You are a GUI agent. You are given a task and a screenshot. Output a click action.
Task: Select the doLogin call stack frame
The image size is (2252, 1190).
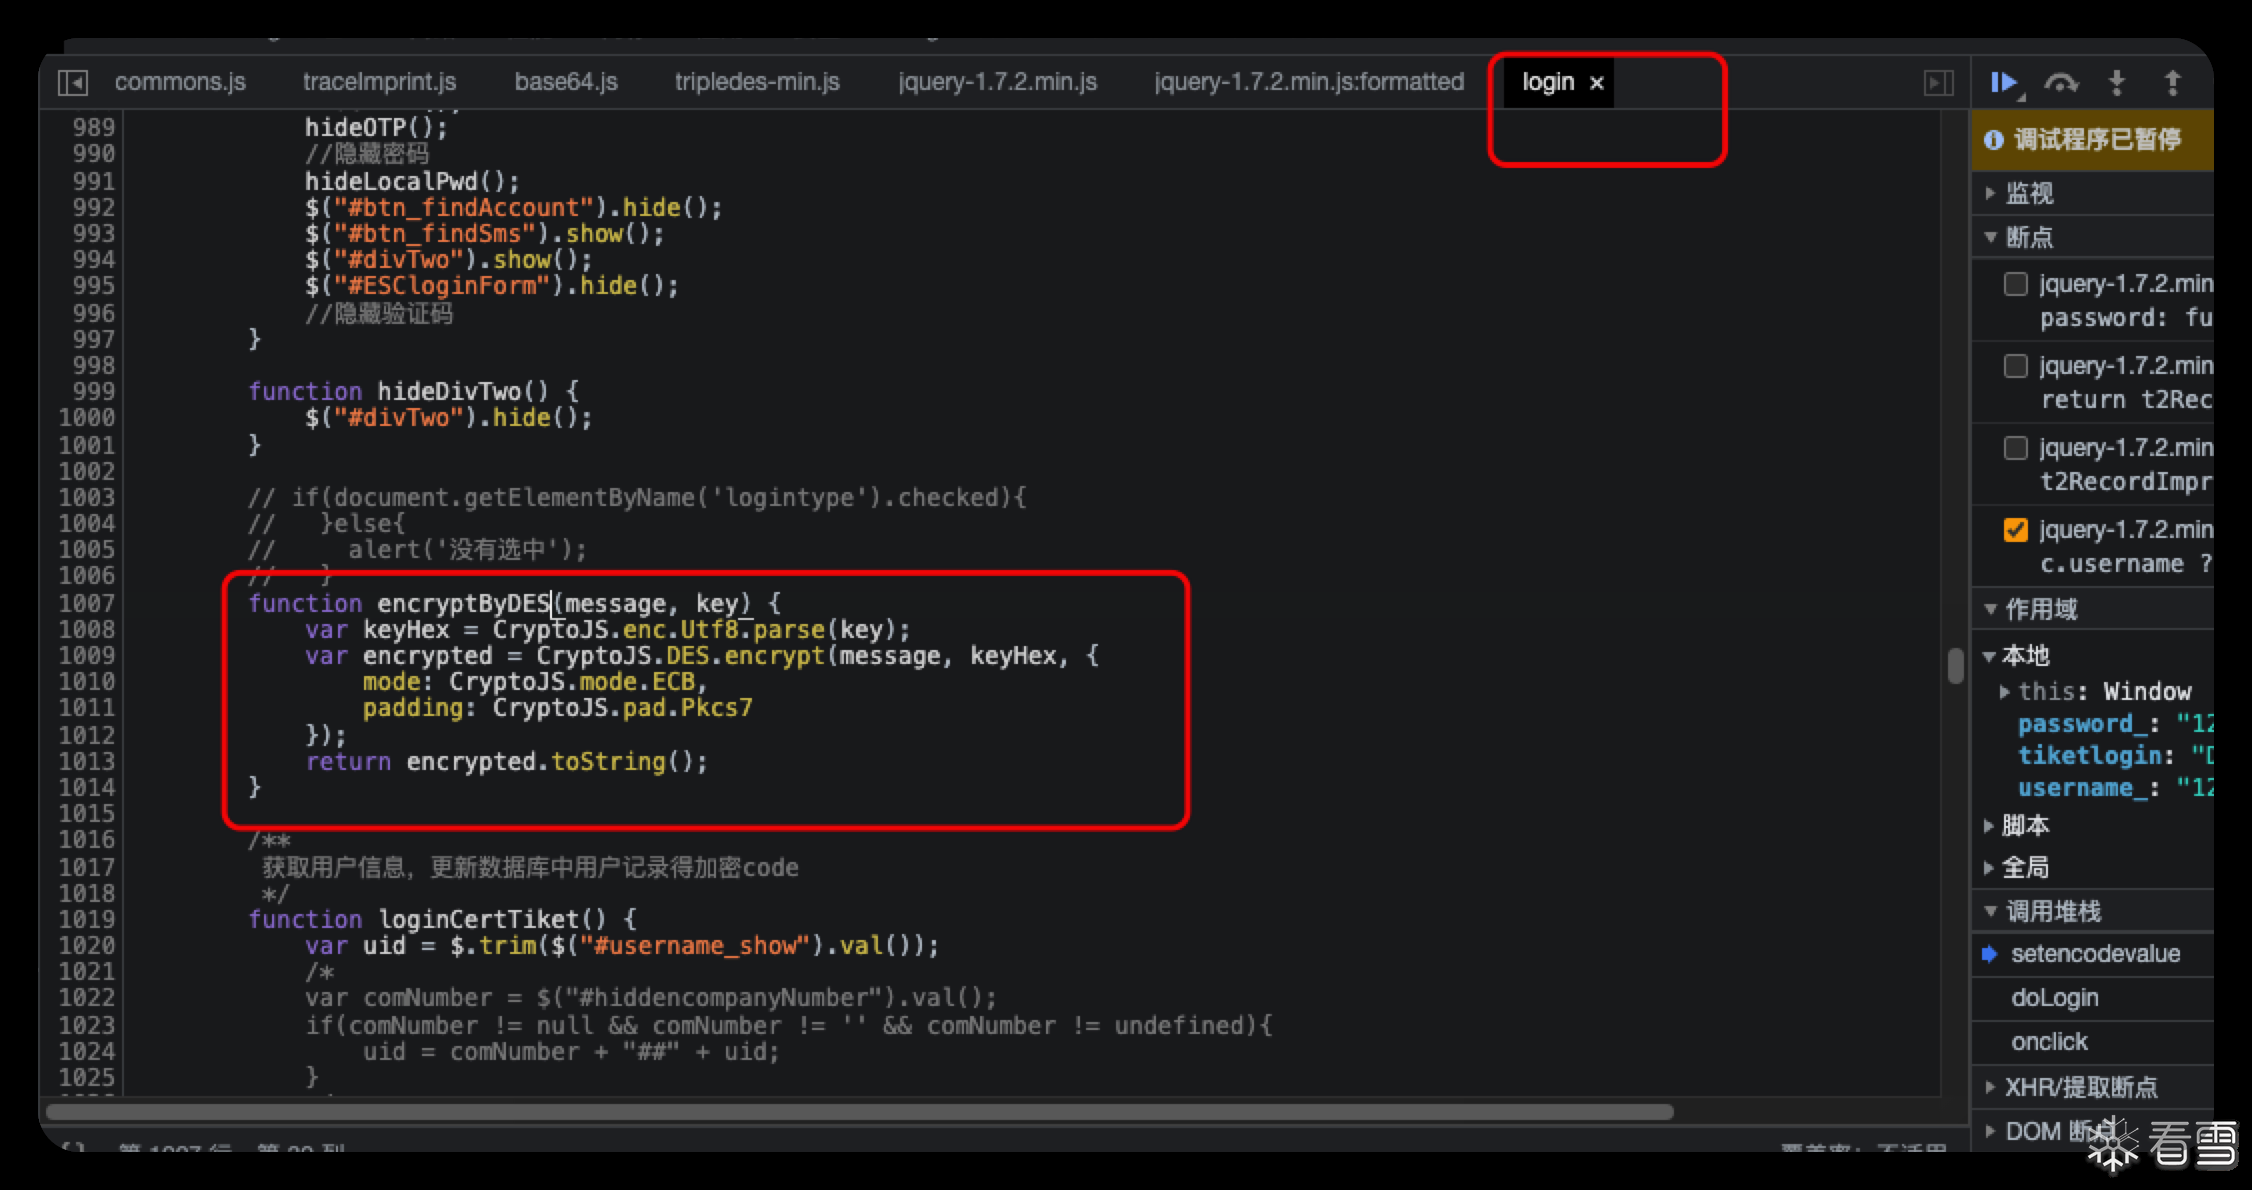click(x=2054, y=998)
